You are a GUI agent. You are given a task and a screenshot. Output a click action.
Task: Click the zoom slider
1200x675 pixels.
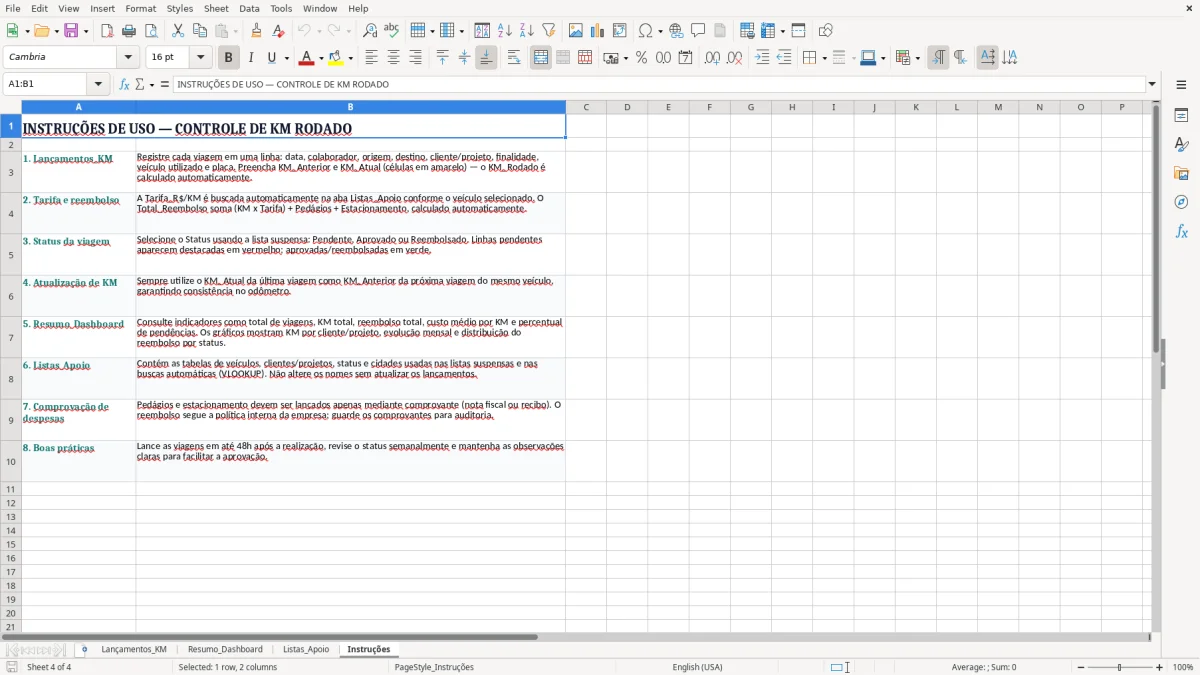pyautogui.click(x=1120, y=667)
